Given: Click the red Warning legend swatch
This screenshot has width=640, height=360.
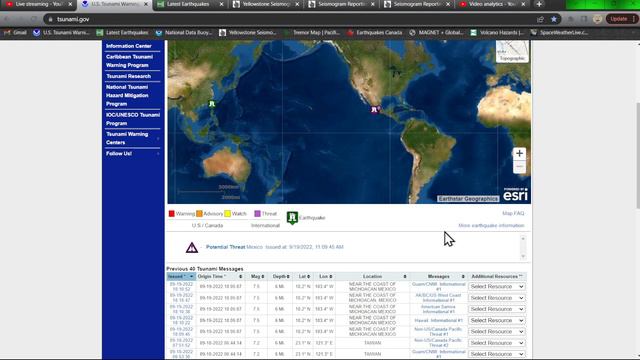Looking at the screenshot, I should tap(171, 213).
